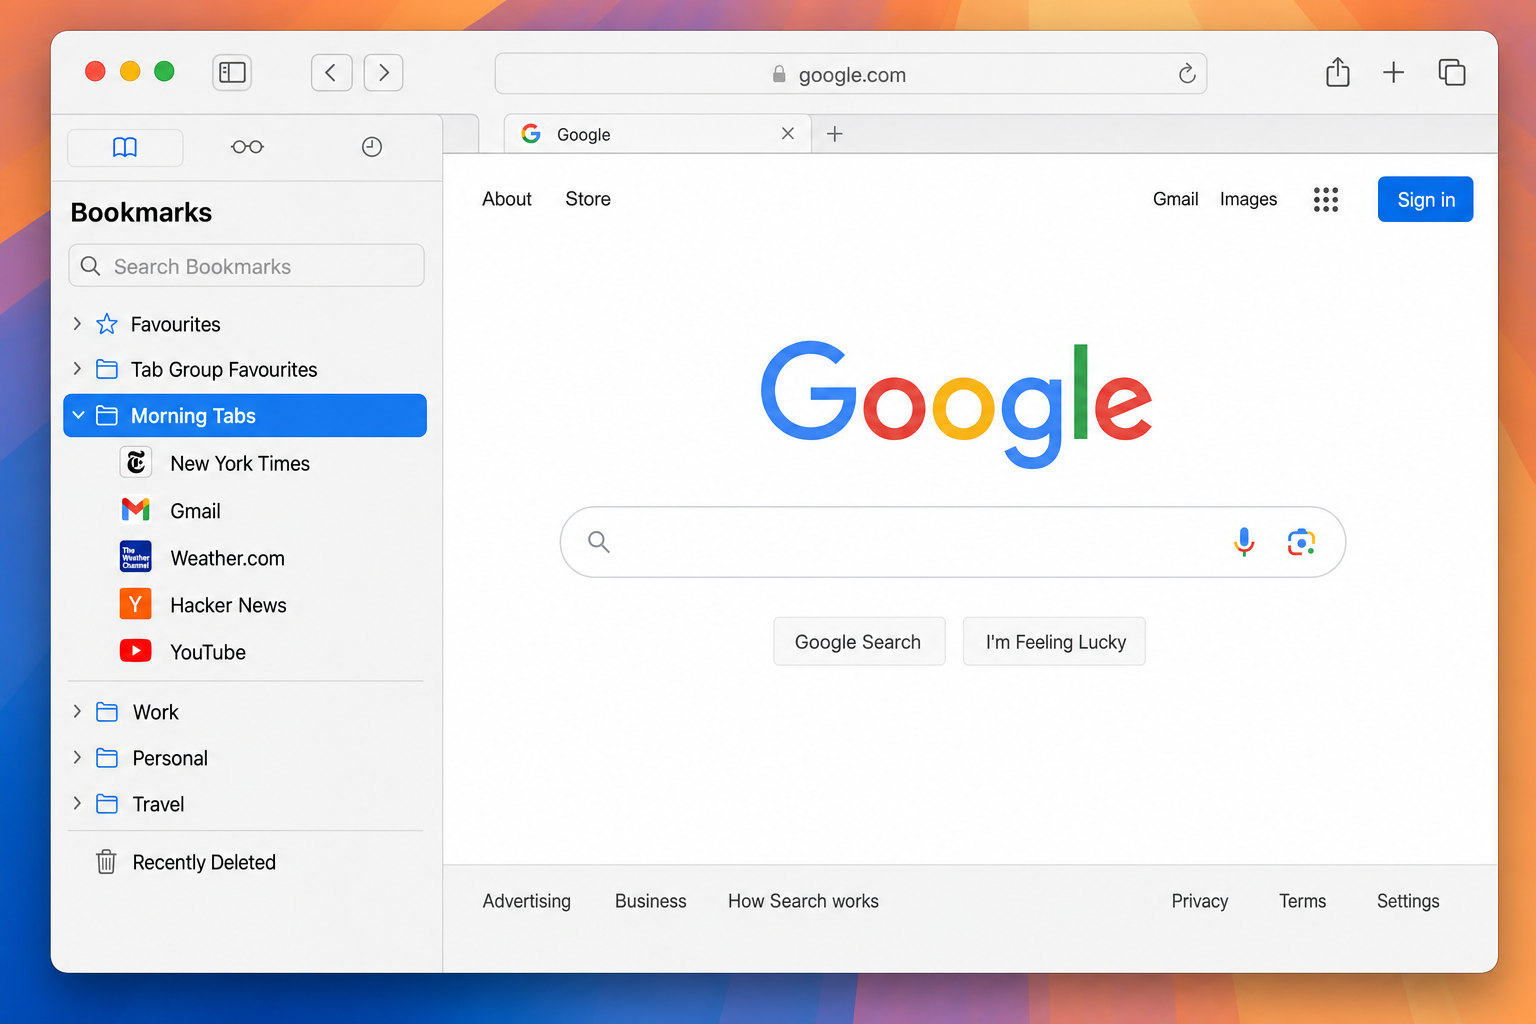Image resolution: width=1536 pixels, height=1024 pixels.
Task: Open the Advertising footer link
Action: pos(527,901)
